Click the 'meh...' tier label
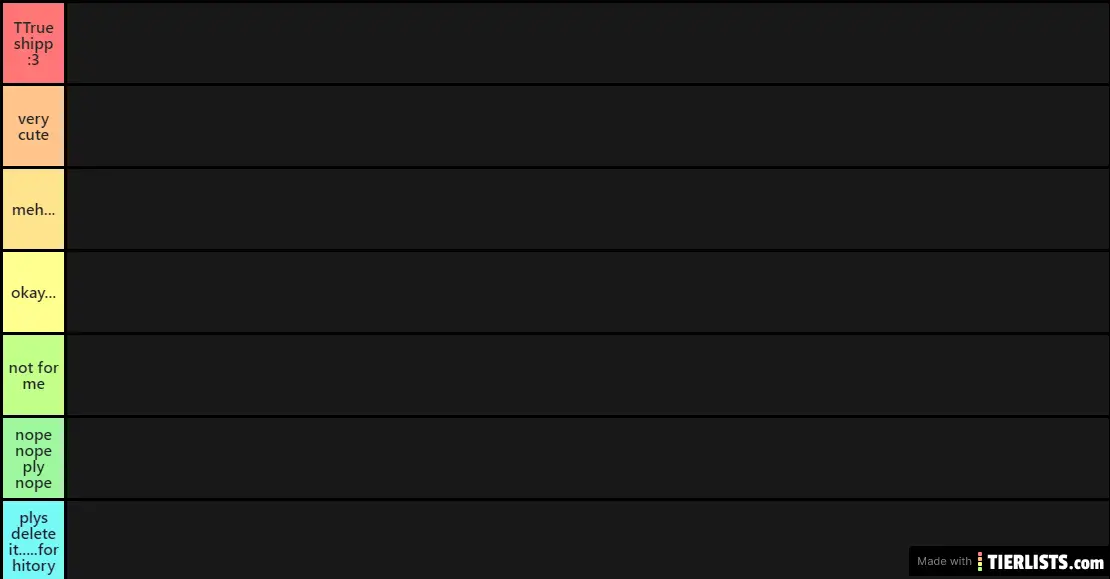Viewport: 1110px width, 579px height. [x=33, y=209]
